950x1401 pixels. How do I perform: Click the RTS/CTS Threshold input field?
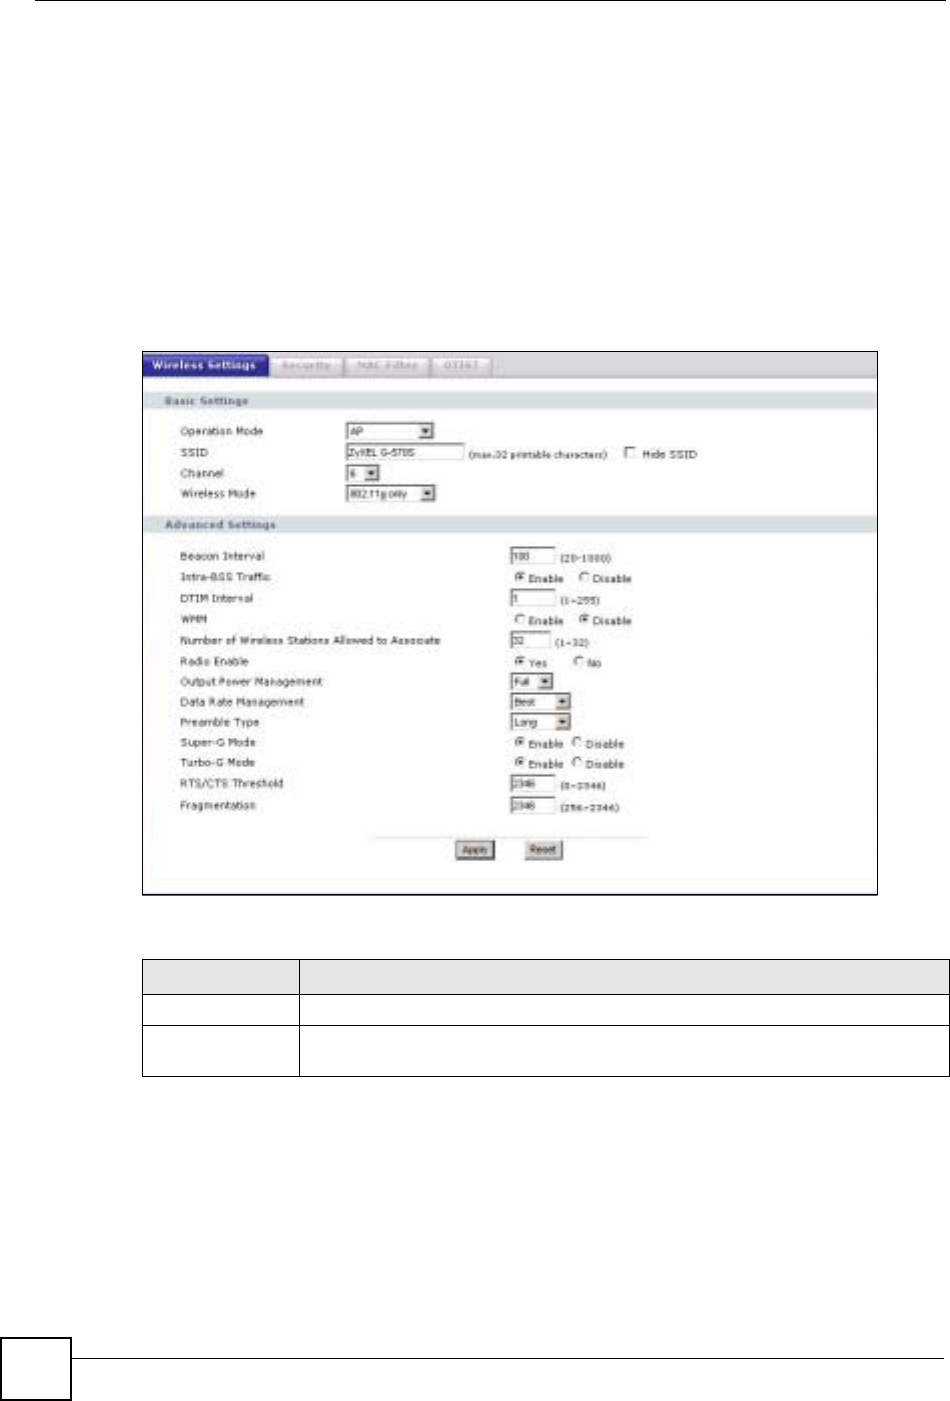tap(532, 784)
